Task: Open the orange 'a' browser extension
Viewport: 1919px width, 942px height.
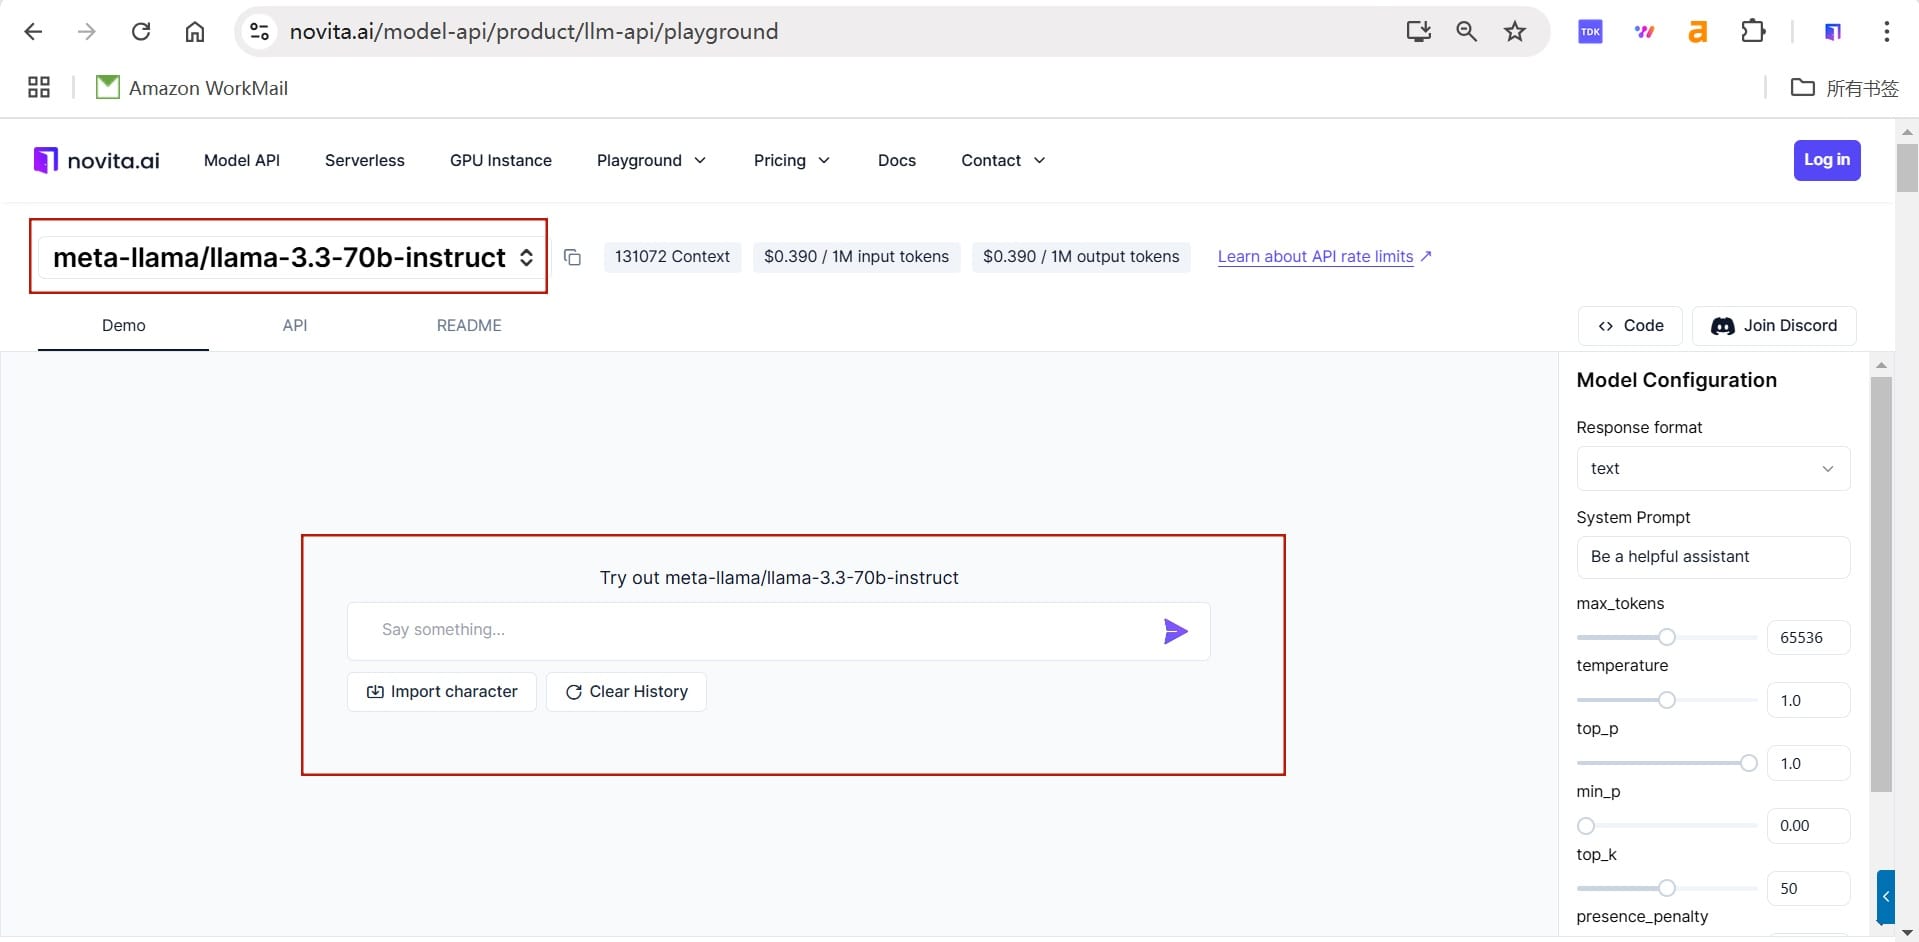Action: (x=1697, y=32)
